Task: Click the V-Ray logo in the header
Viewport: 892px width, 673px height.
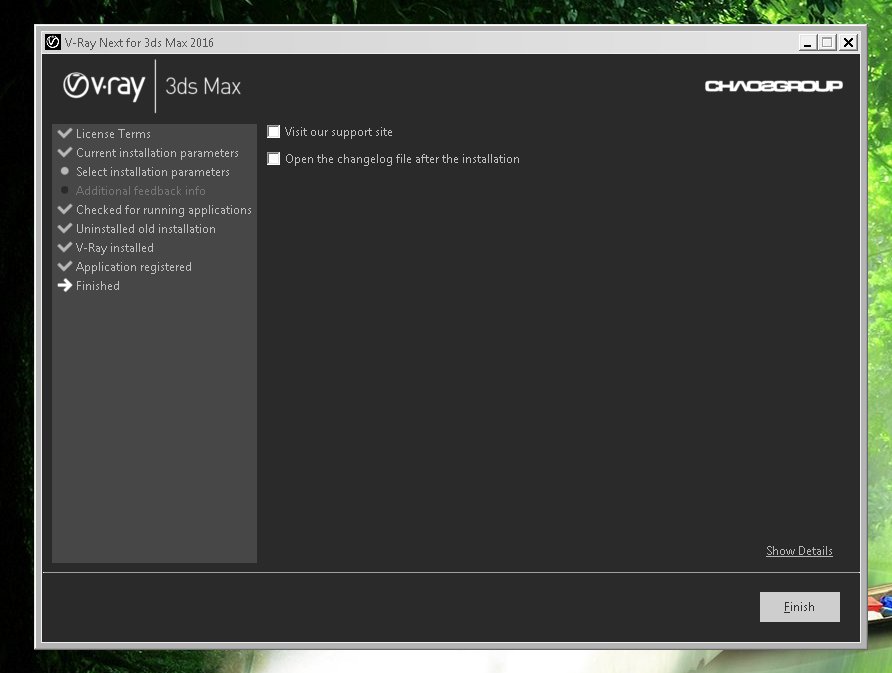Action: tap(104, 86)
